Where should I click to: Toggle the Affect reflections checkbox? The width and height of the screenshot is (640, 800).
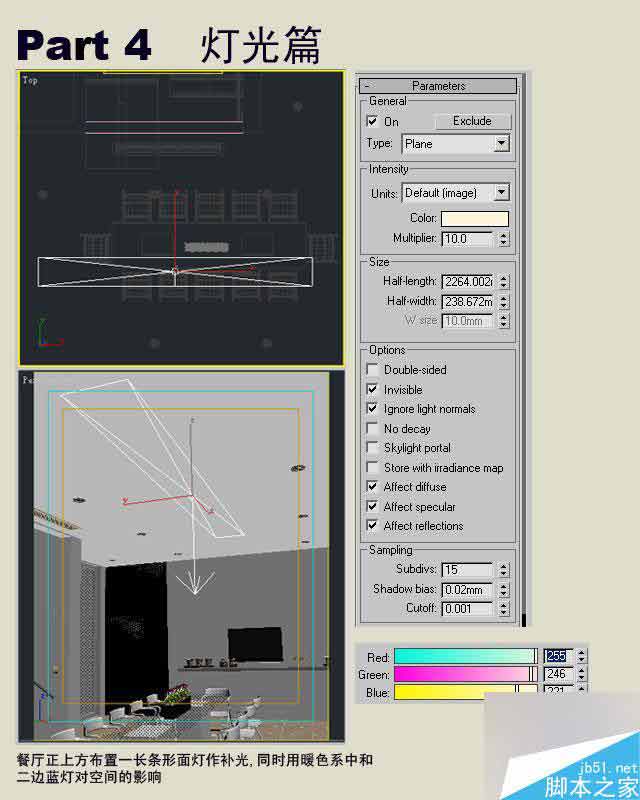373,526
